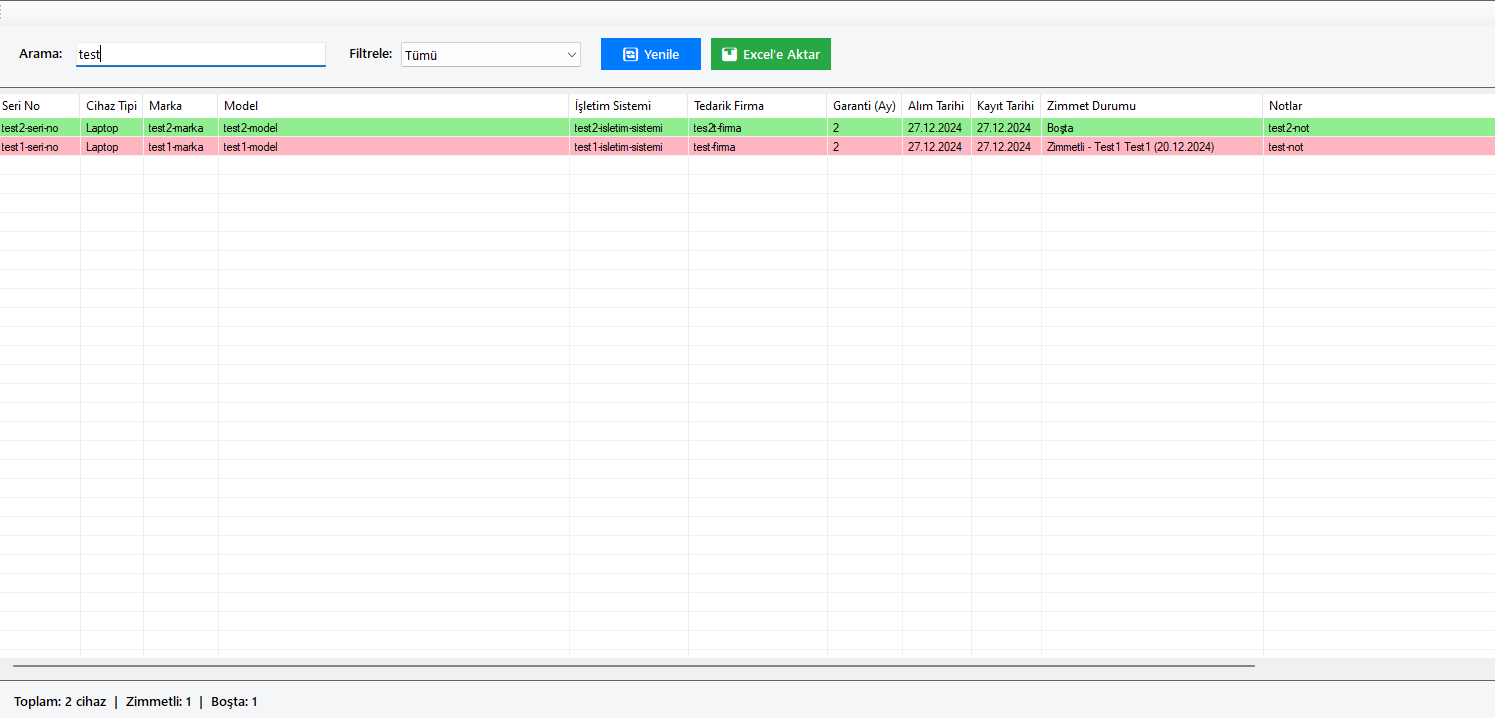The width and height of the screenshot is (1495, 718).
Task: Sort by İşletim Sistemi column header
Action: (x=629, y=106)
